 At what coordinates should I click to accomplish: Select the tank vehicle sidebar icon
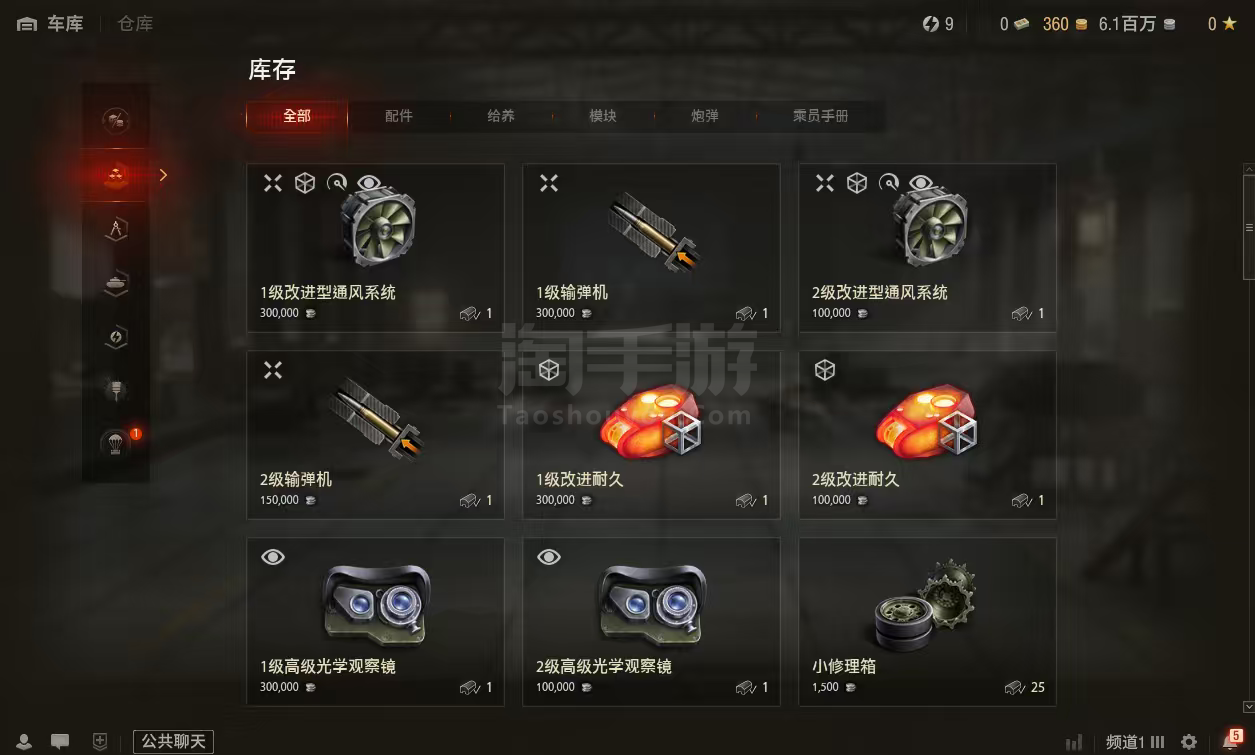click(116, 283)
